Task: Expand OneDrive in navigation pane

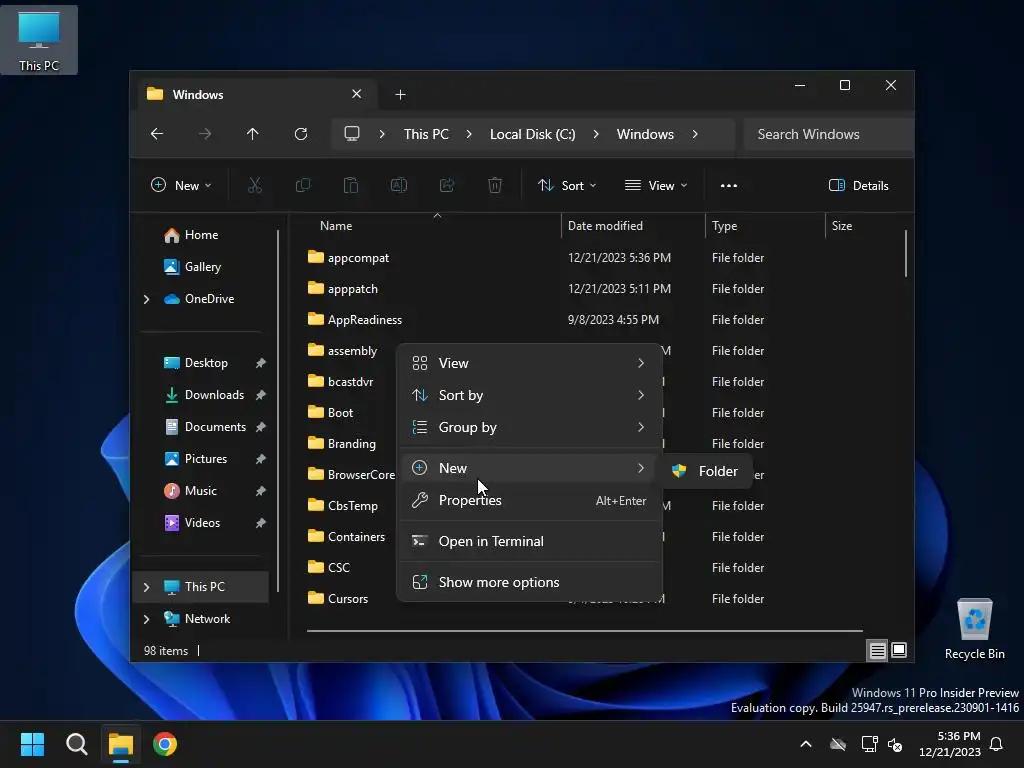Action: pos(146,299)
